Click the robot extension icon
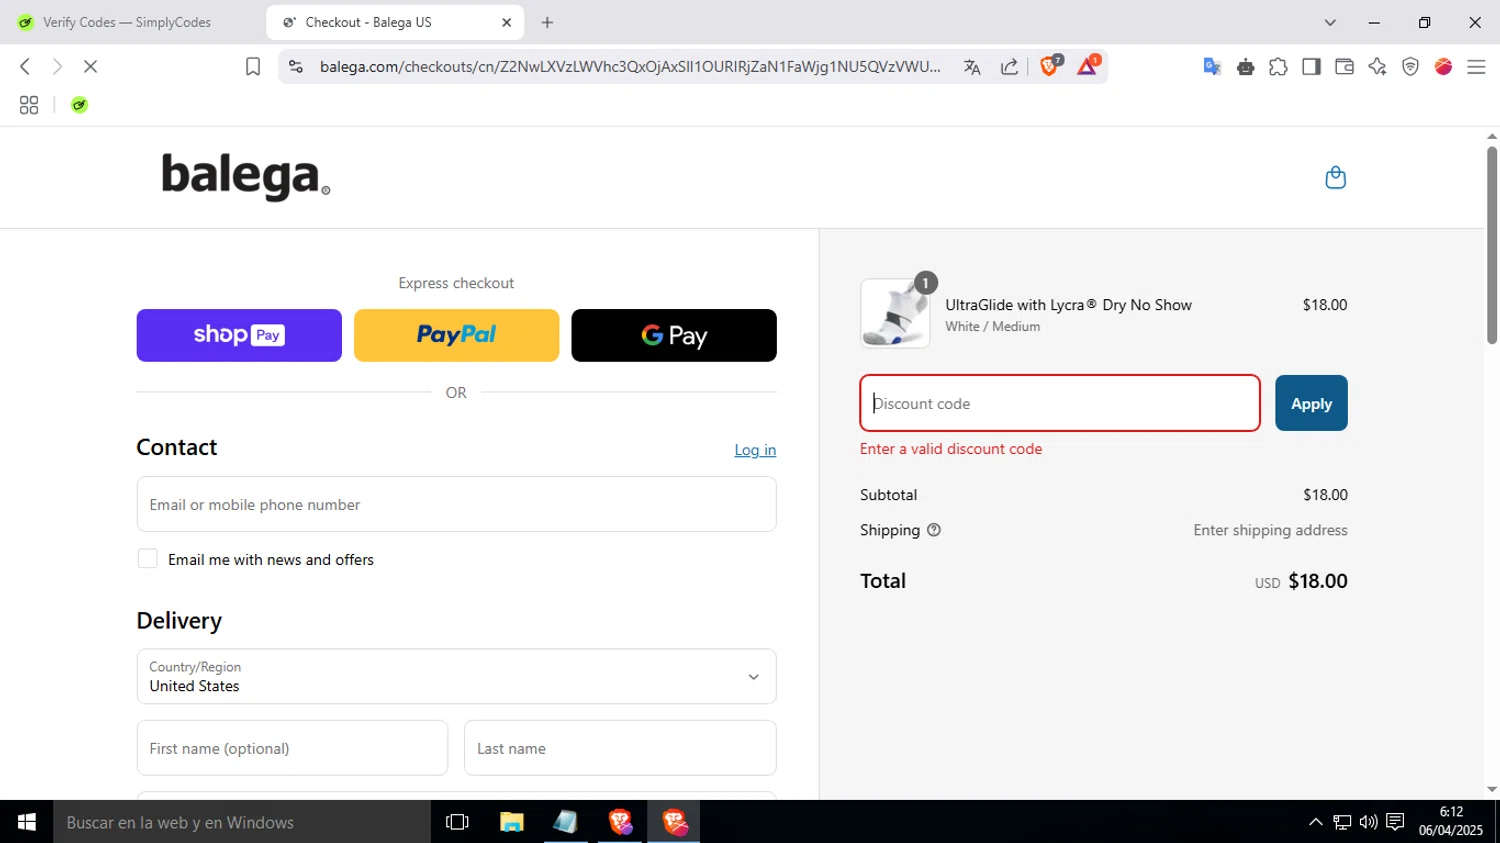This screenshot has width=1500, height=843. tap(1245, 67)
